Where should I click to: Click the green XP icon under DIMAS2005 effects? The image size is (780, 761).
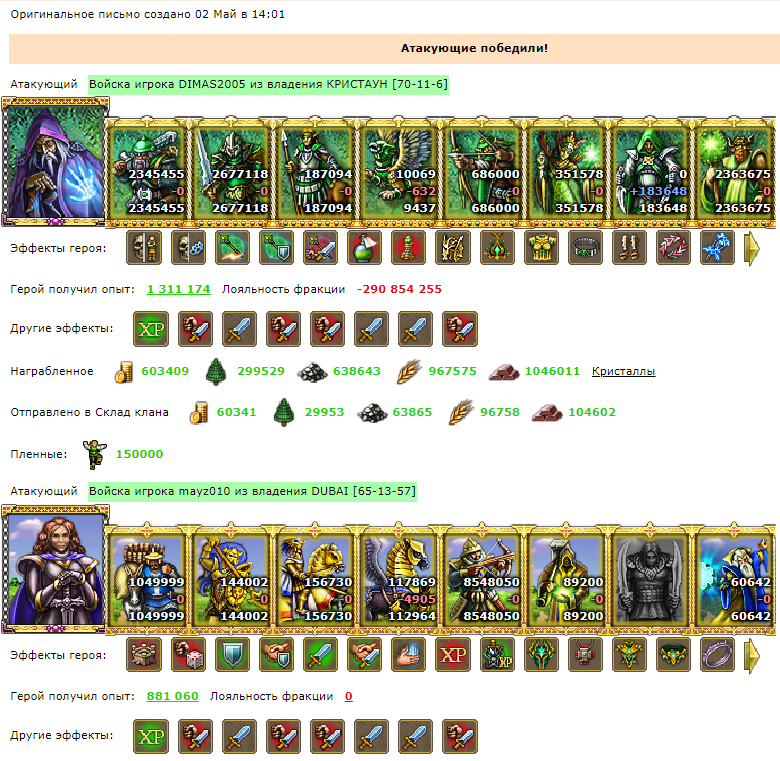tap(151, 329)
